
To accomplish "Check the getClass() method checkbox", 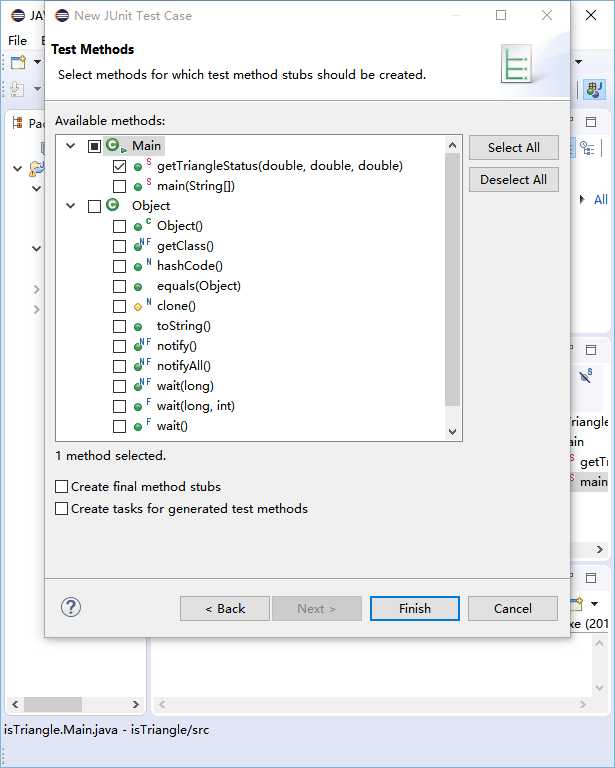I will [x=119, y=246].
